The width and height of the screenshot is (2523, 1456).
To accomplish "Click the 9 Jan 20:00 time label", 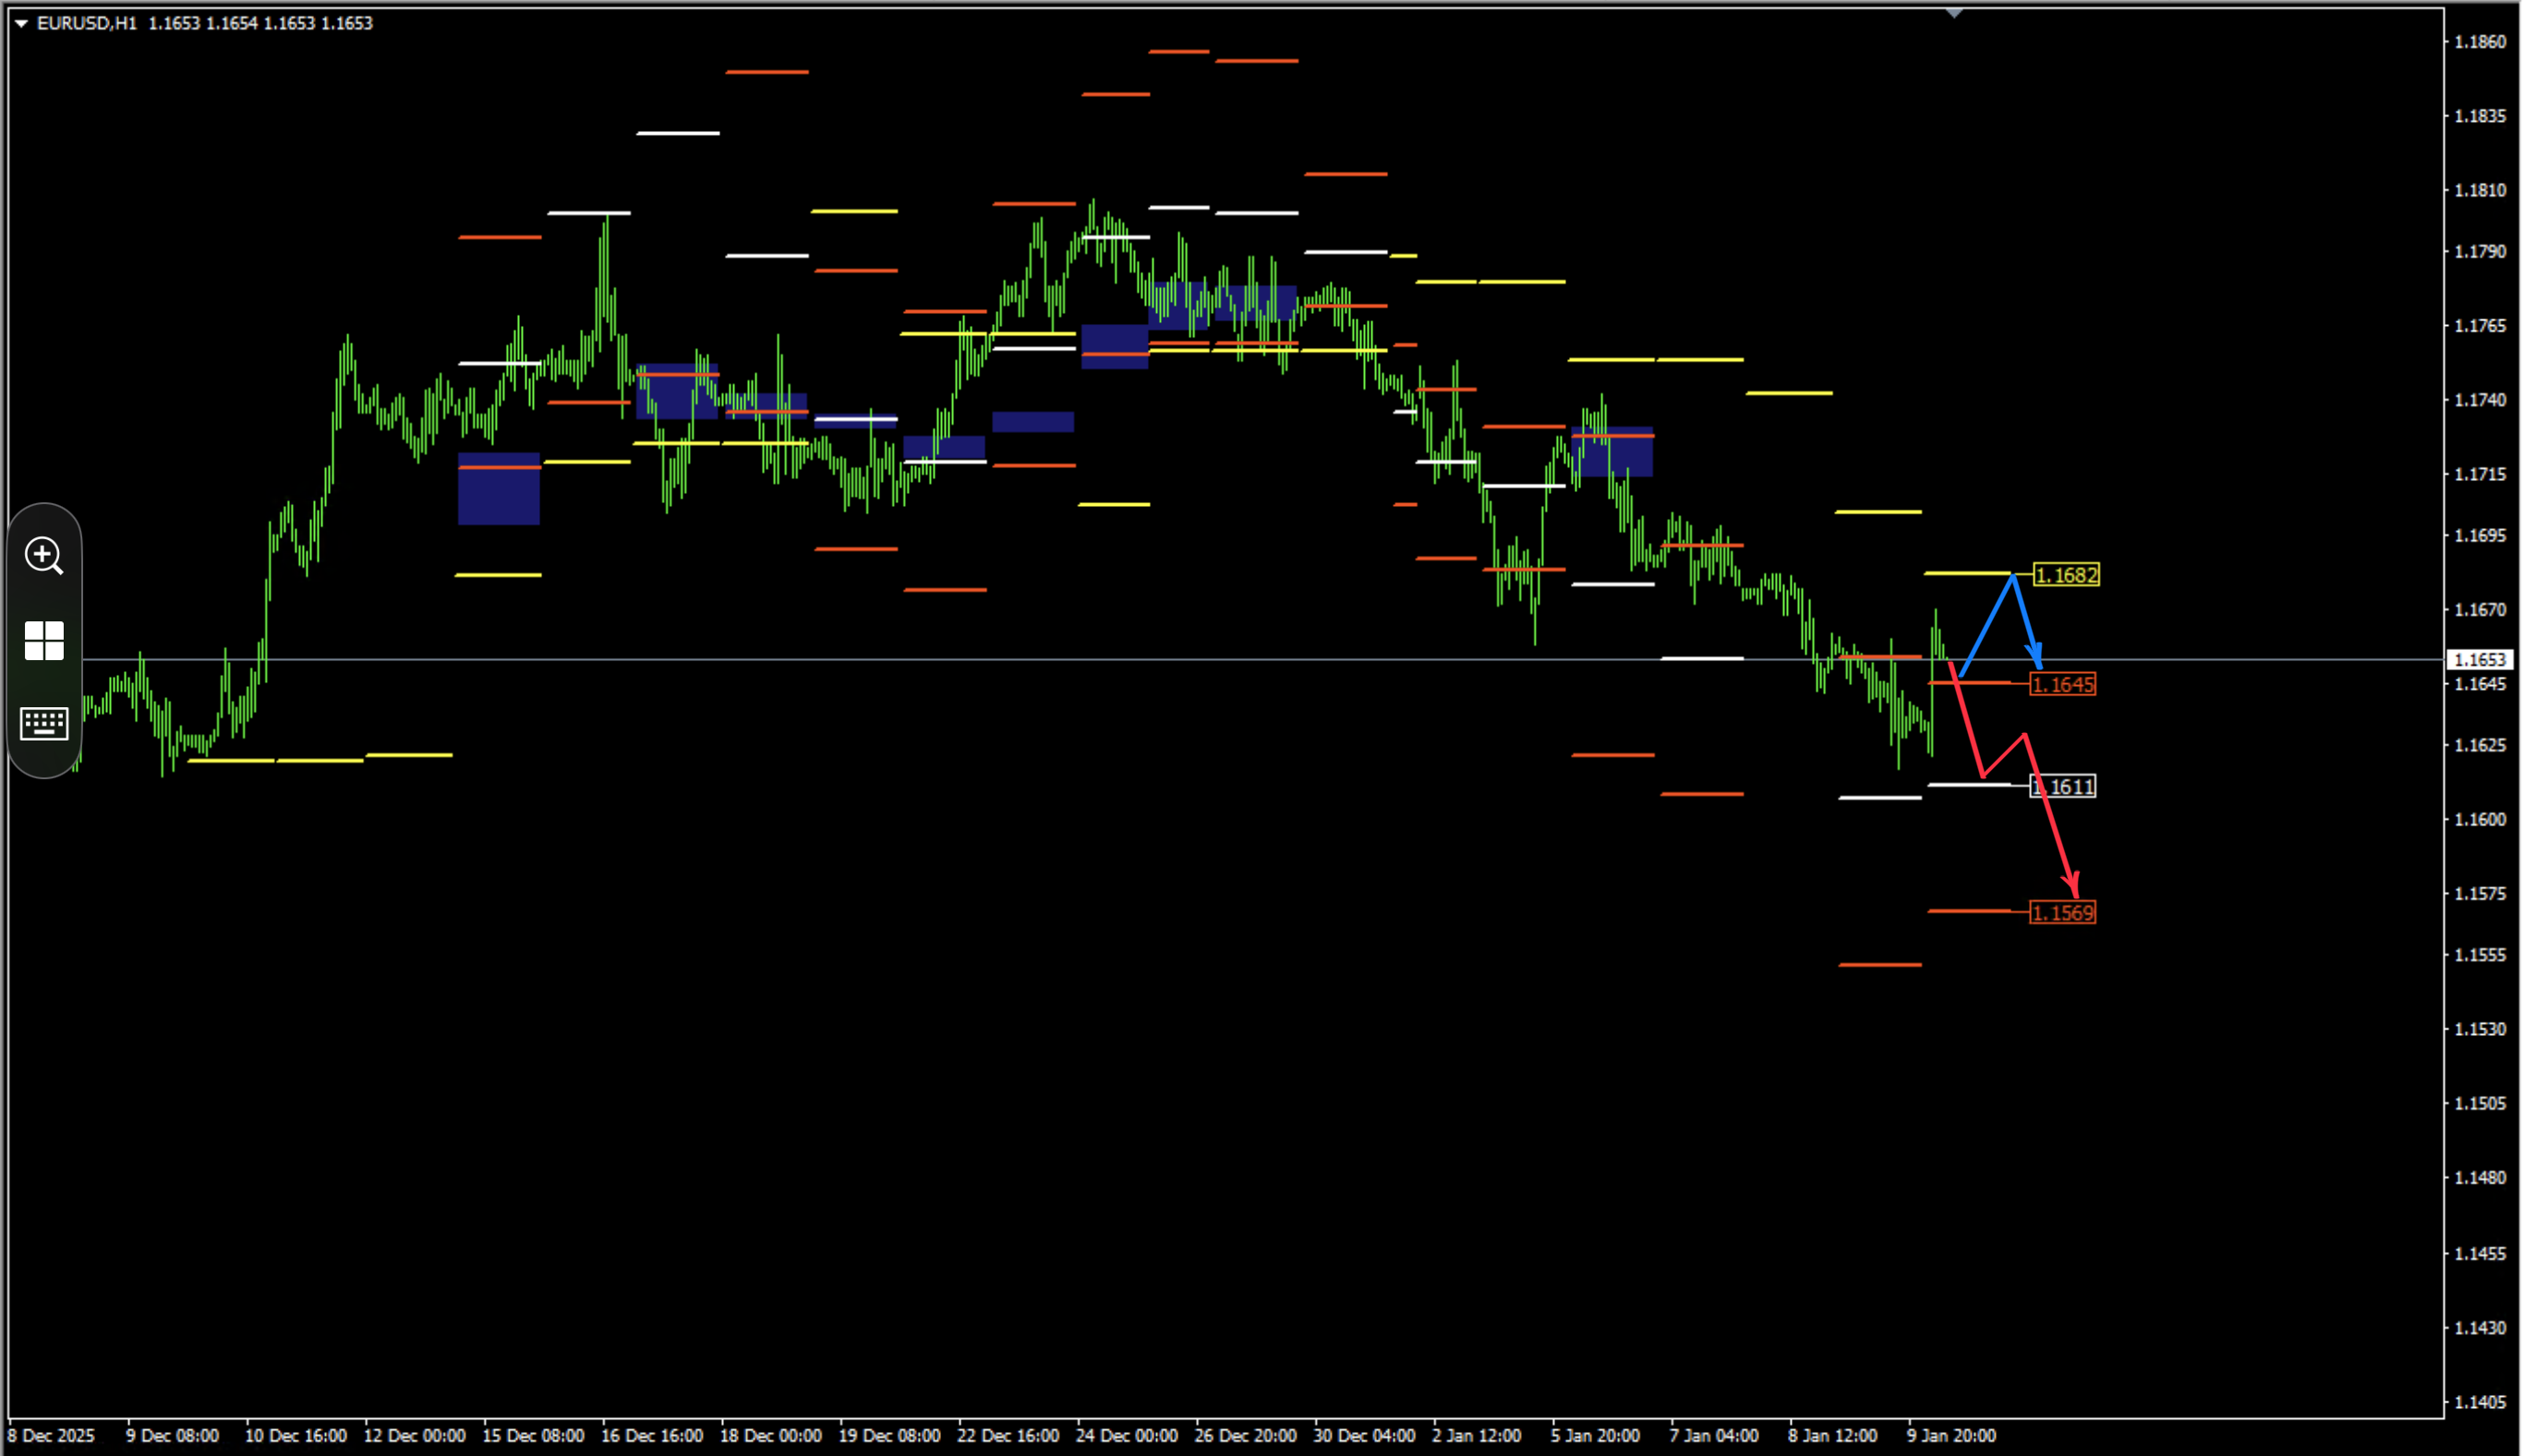I will pyautogui.click(x=1952, y=1436).
